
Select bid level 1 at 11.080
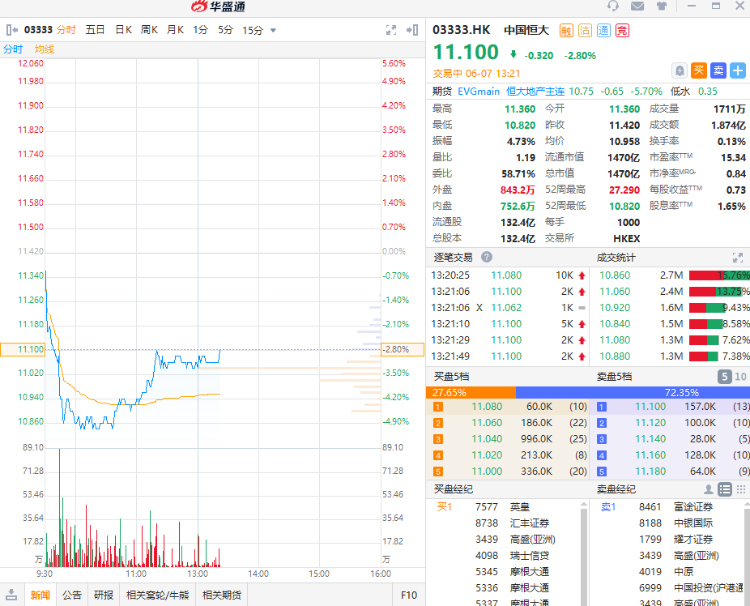(x=507, y=407)
